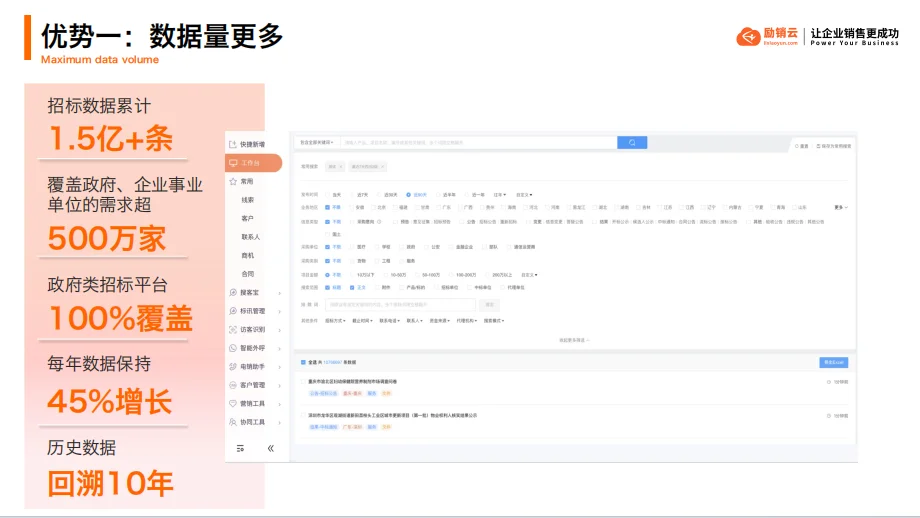Check the 附件 search scope checkbox
Image resolution: width=920 pixels, height=518 pixels.
point(377,287)
